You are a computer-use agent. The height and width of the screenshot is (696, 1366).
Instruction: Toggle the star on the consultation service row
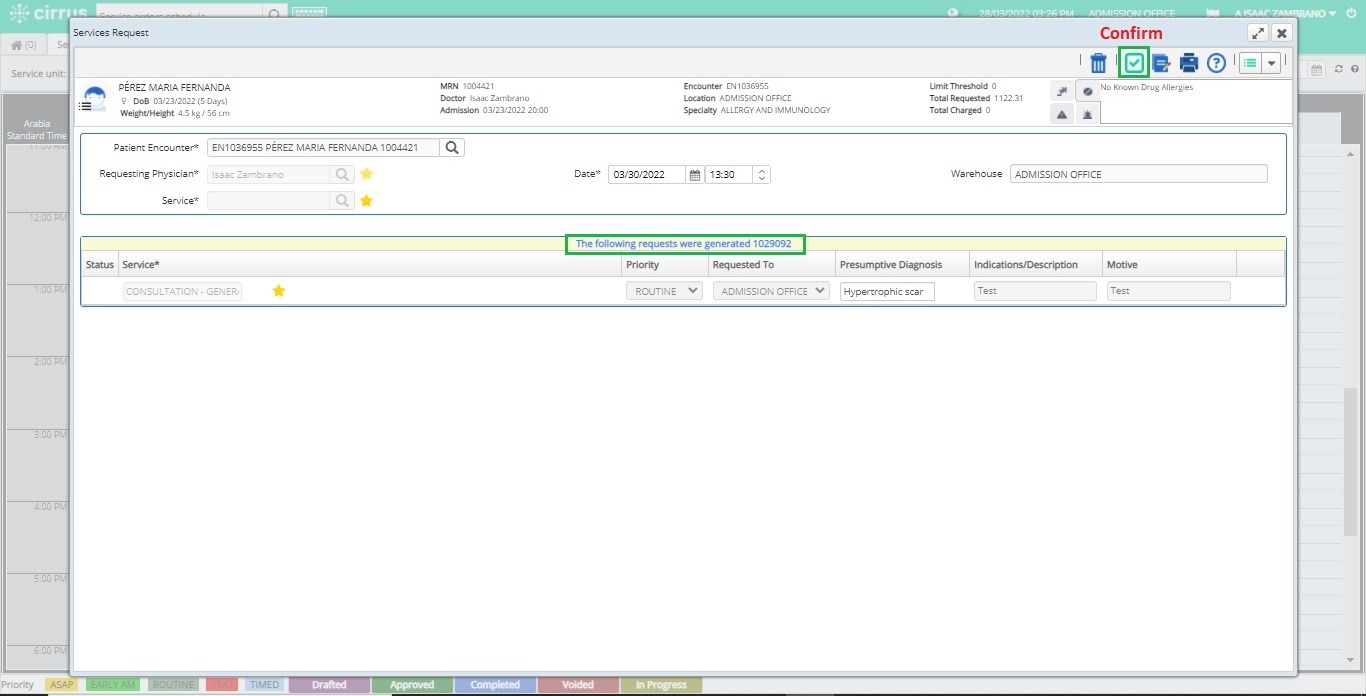point(279,291)
